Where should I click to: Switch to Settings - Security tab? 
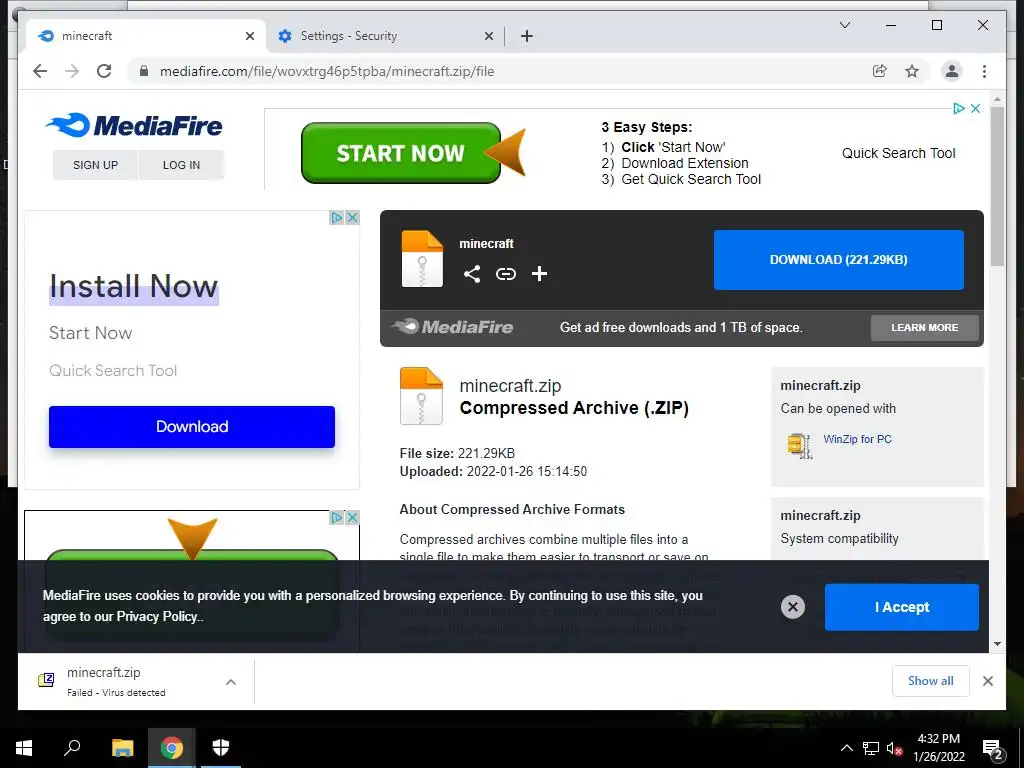385,36
